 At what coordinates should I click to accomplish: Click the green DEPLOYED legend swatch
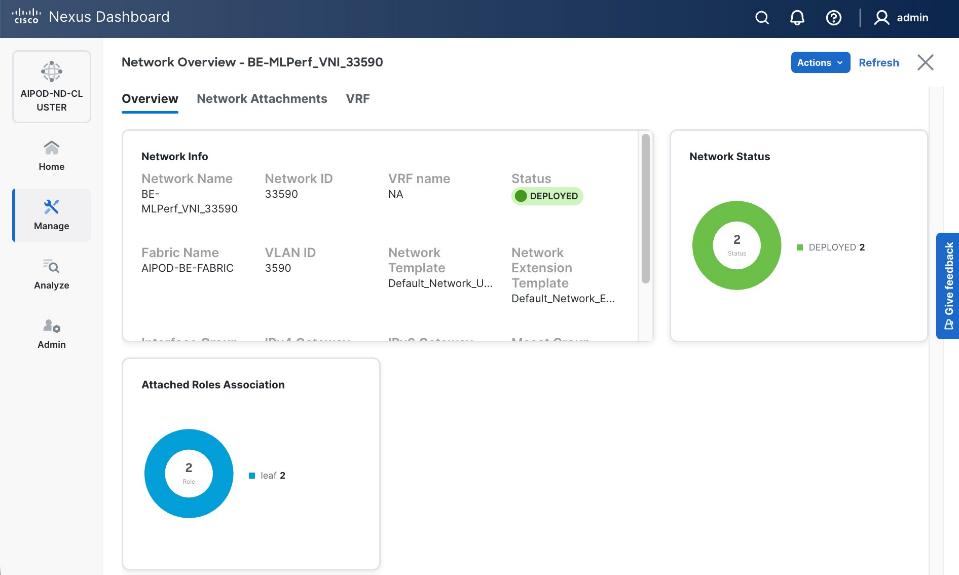pyautogui.click(x=800, y=247)
